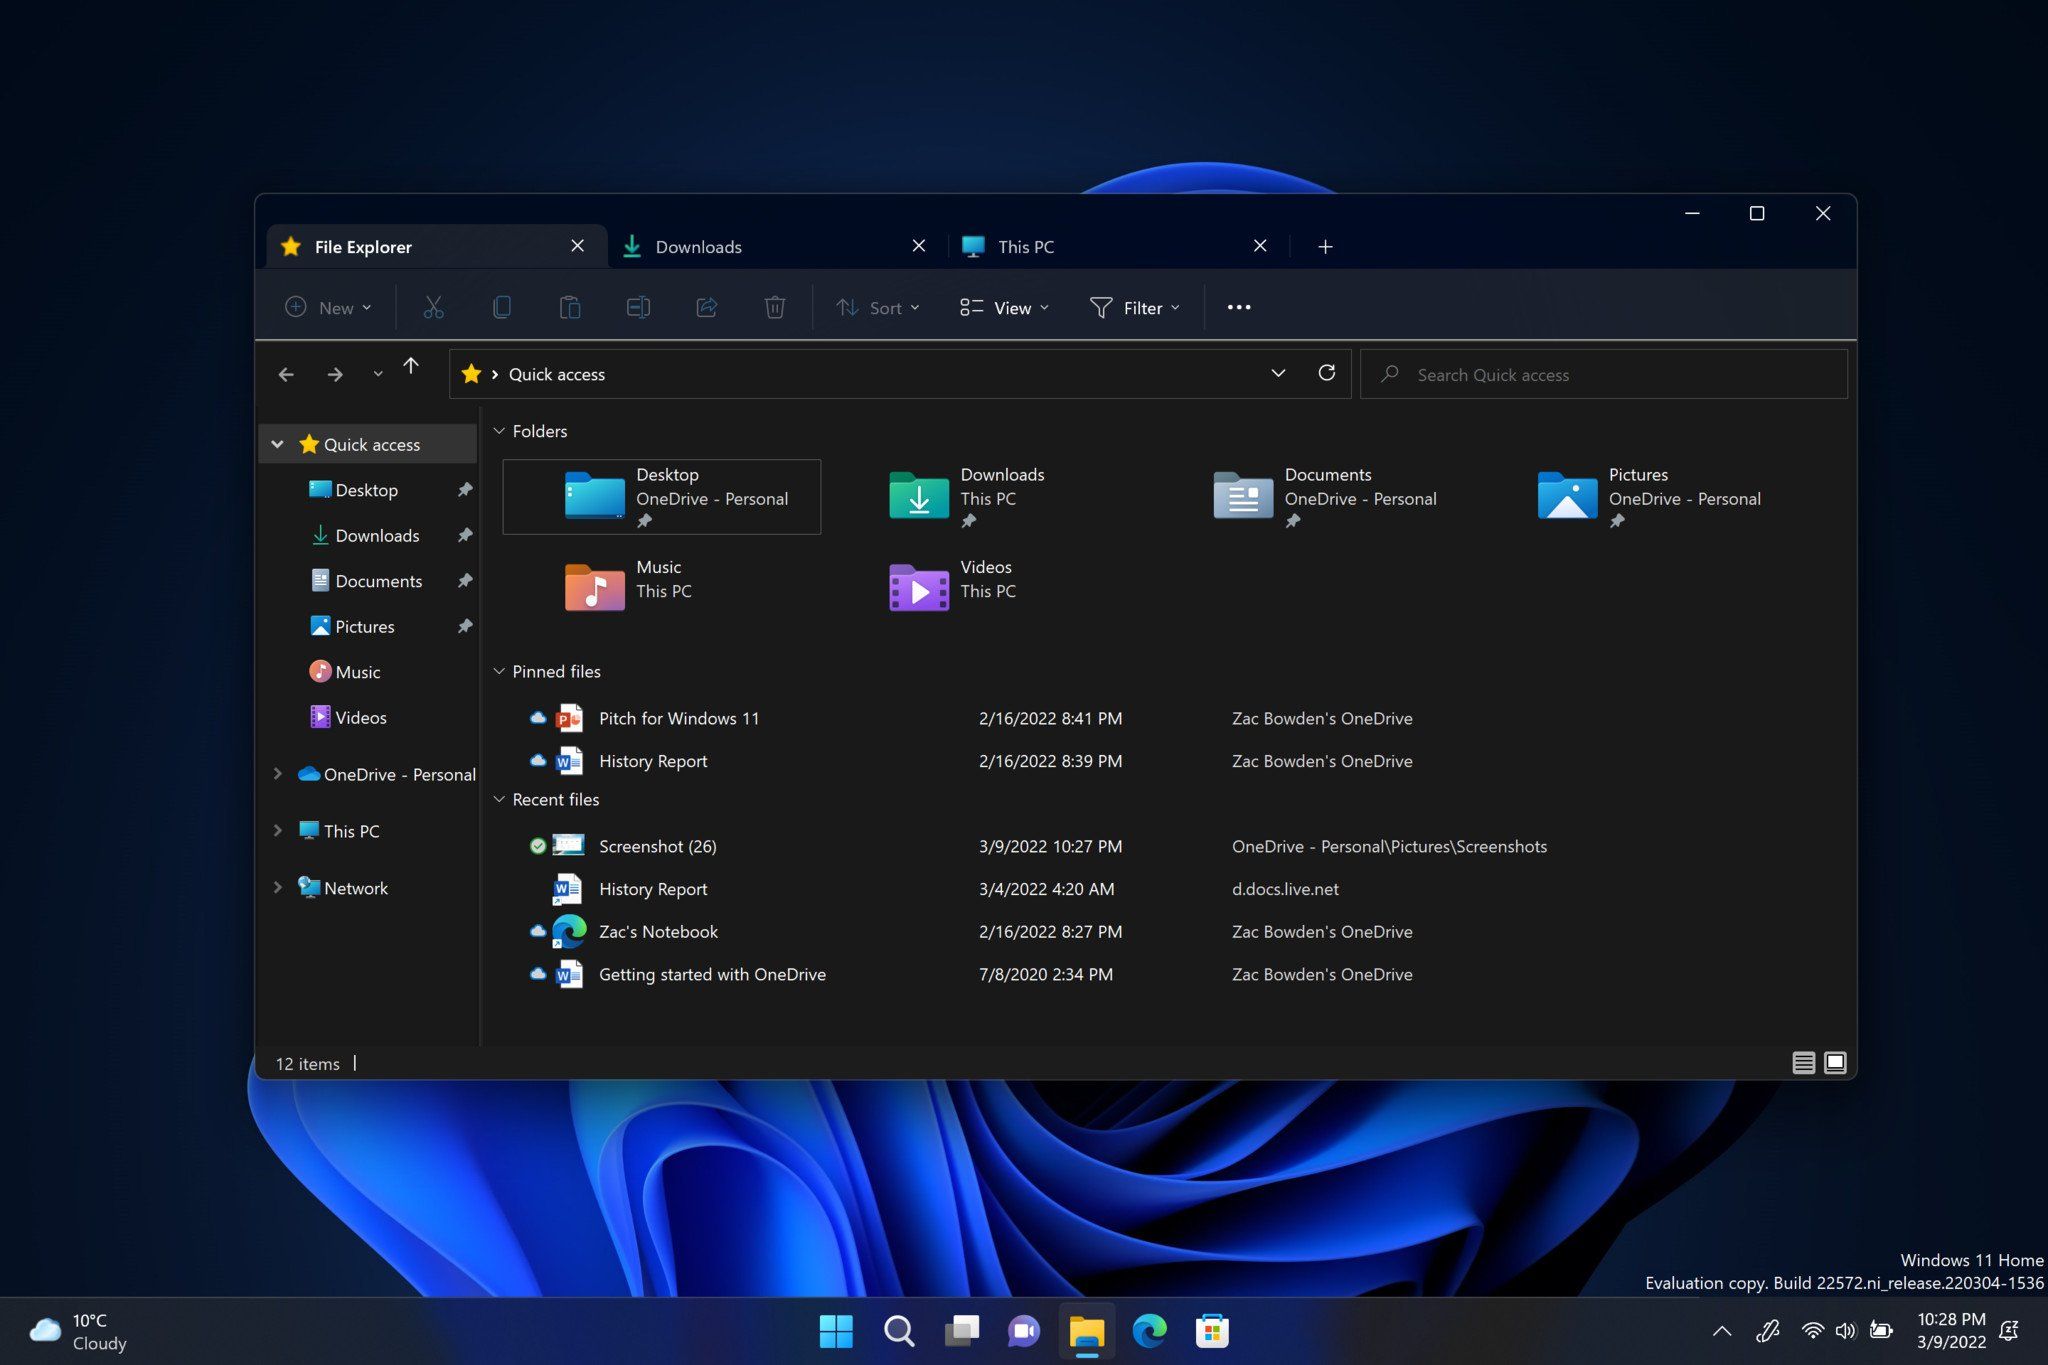Switch to details view using the status bar toggle
Viewport: 2048px width, 1365px height.
point(1803,1062)
